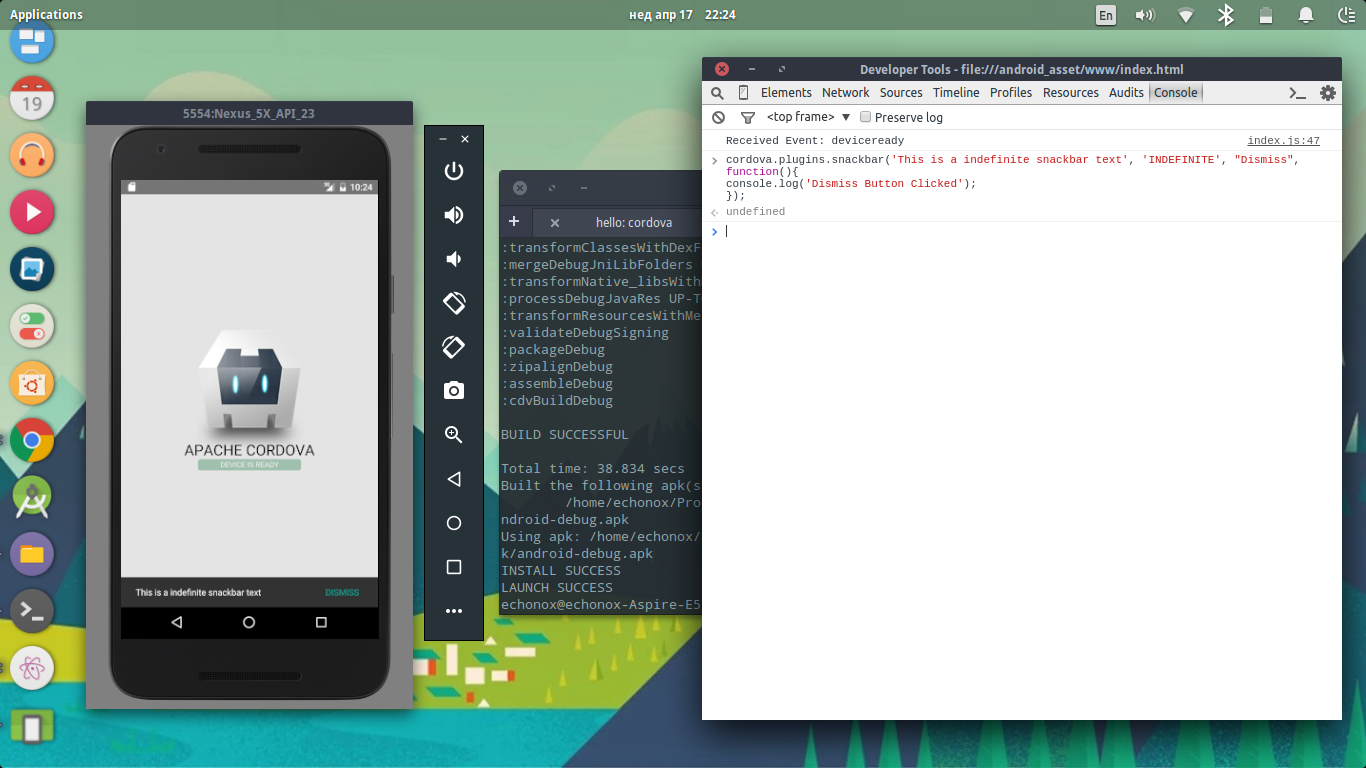Focus the console input prompt

point(1030,232)
